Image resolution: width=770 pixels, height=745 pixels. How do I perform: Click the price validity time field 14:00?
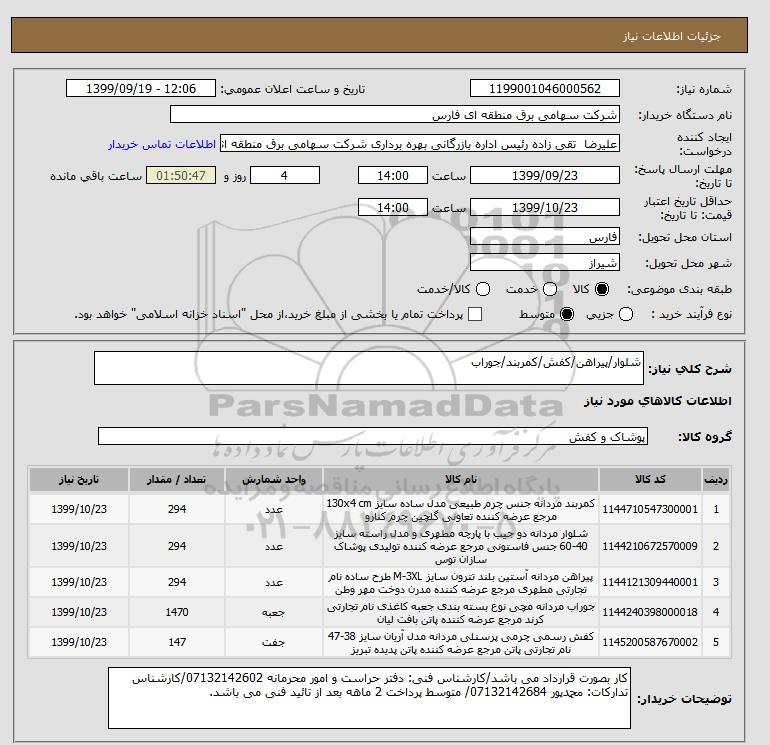393,207
